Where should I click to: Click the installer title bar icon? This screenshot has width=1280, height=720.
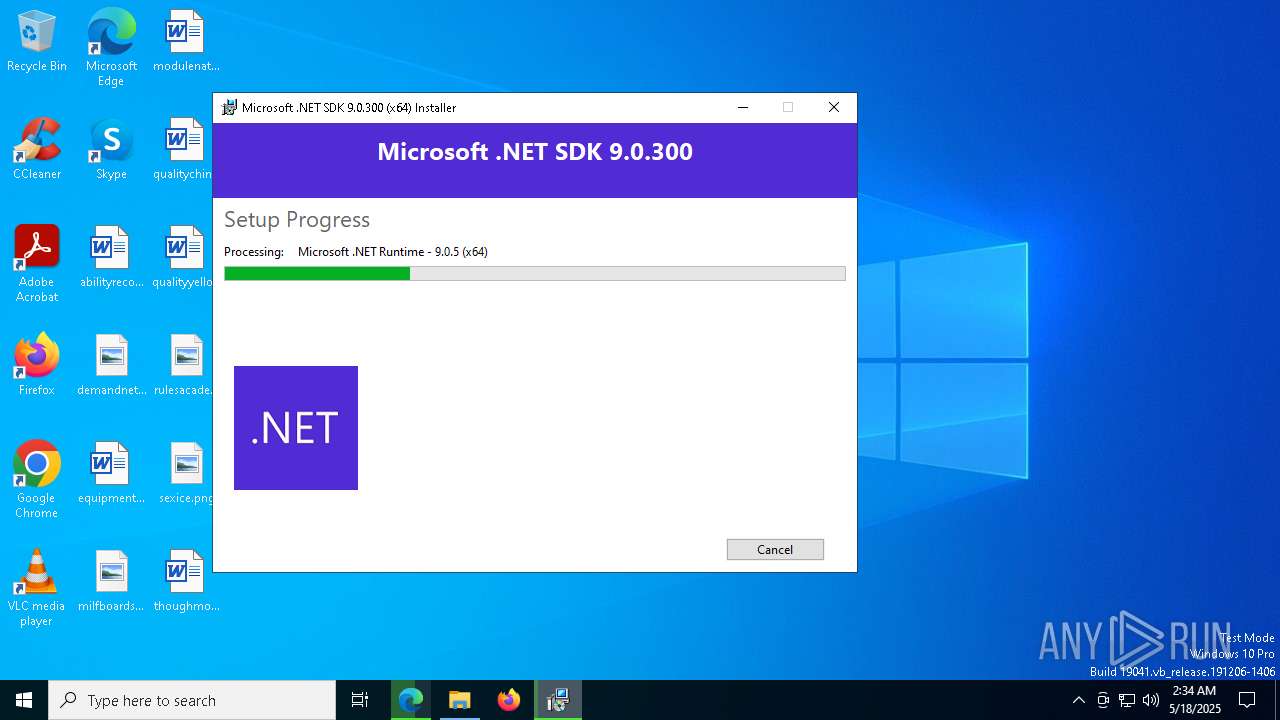(229, 107)
